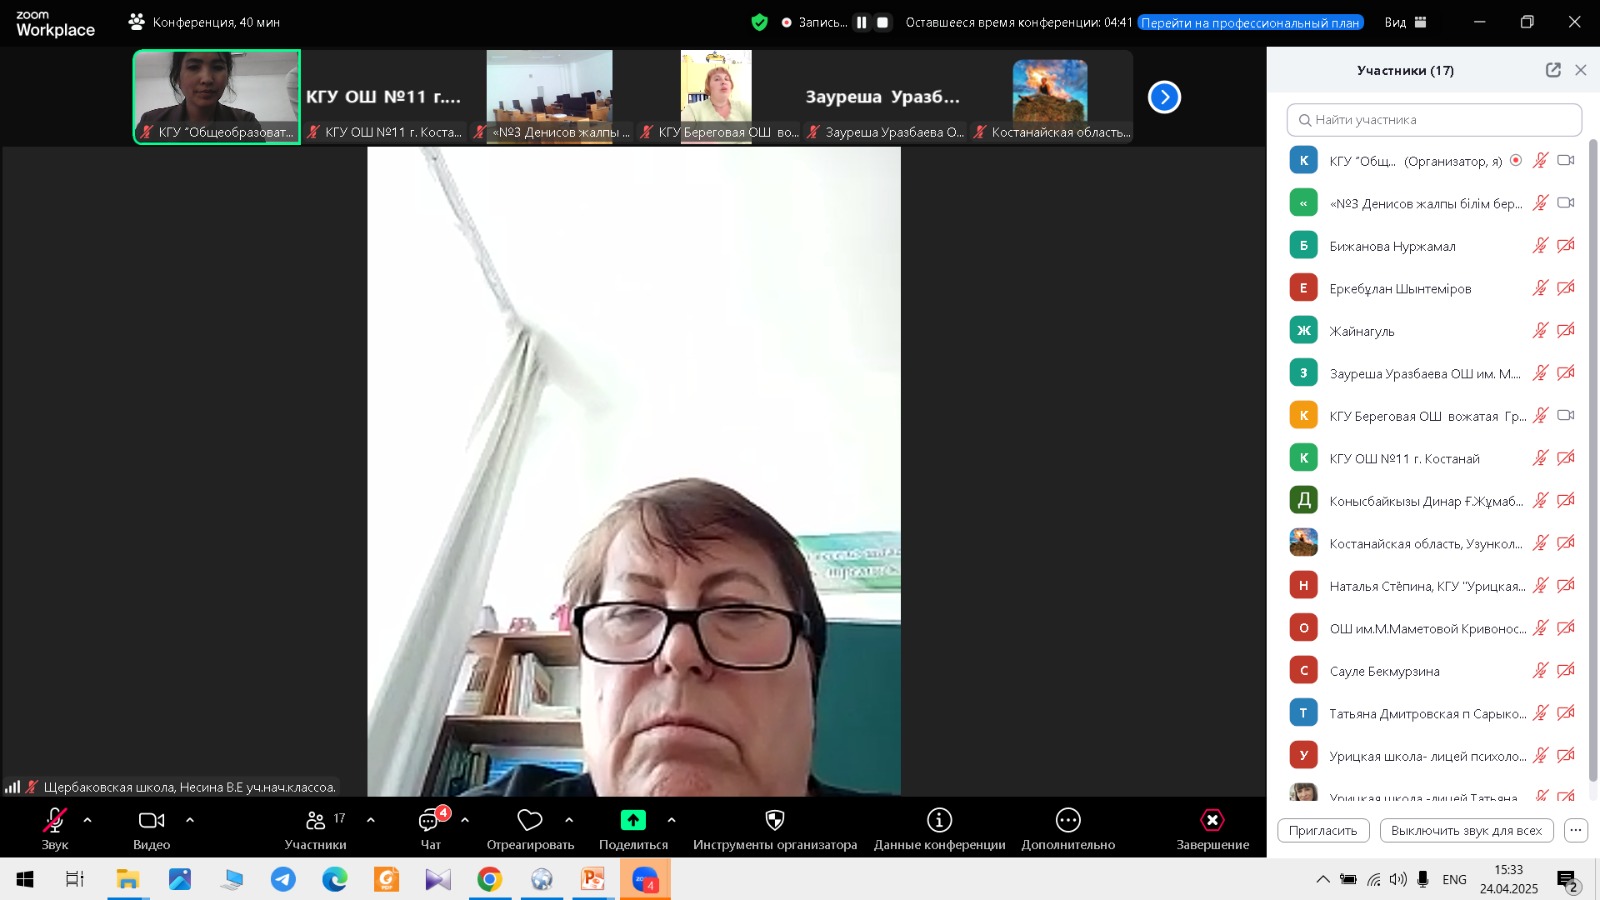Open the React heart icon
Screen dimensions: 1600x900
pyautogui.click(x=530, y=821)
